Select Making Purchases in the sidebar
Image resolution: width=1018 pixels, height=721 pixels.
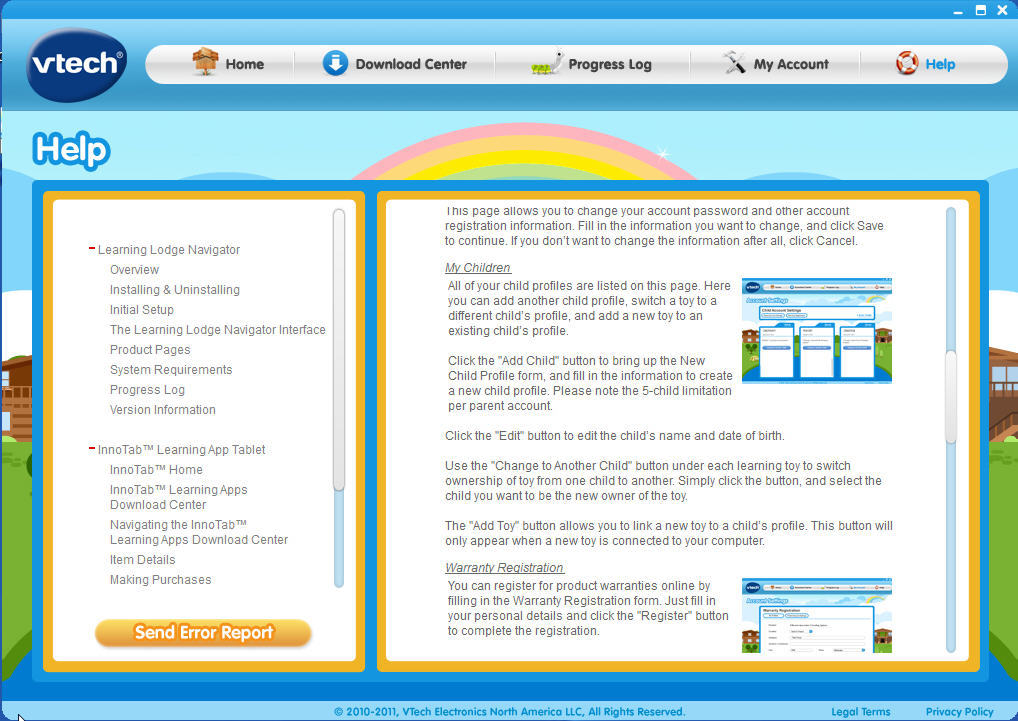[160, 579]
